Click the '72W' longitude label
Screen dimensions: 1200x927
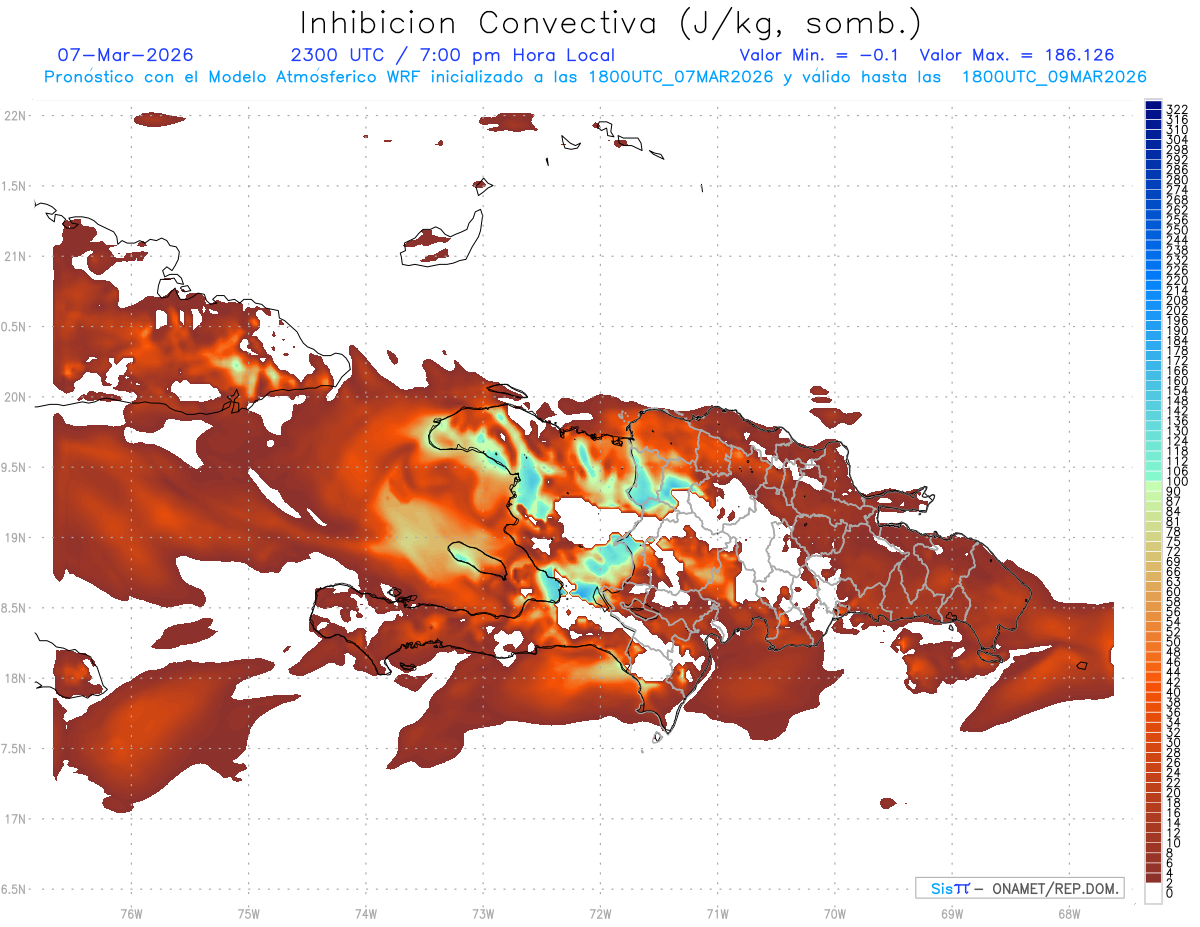(x=600, y=913)
